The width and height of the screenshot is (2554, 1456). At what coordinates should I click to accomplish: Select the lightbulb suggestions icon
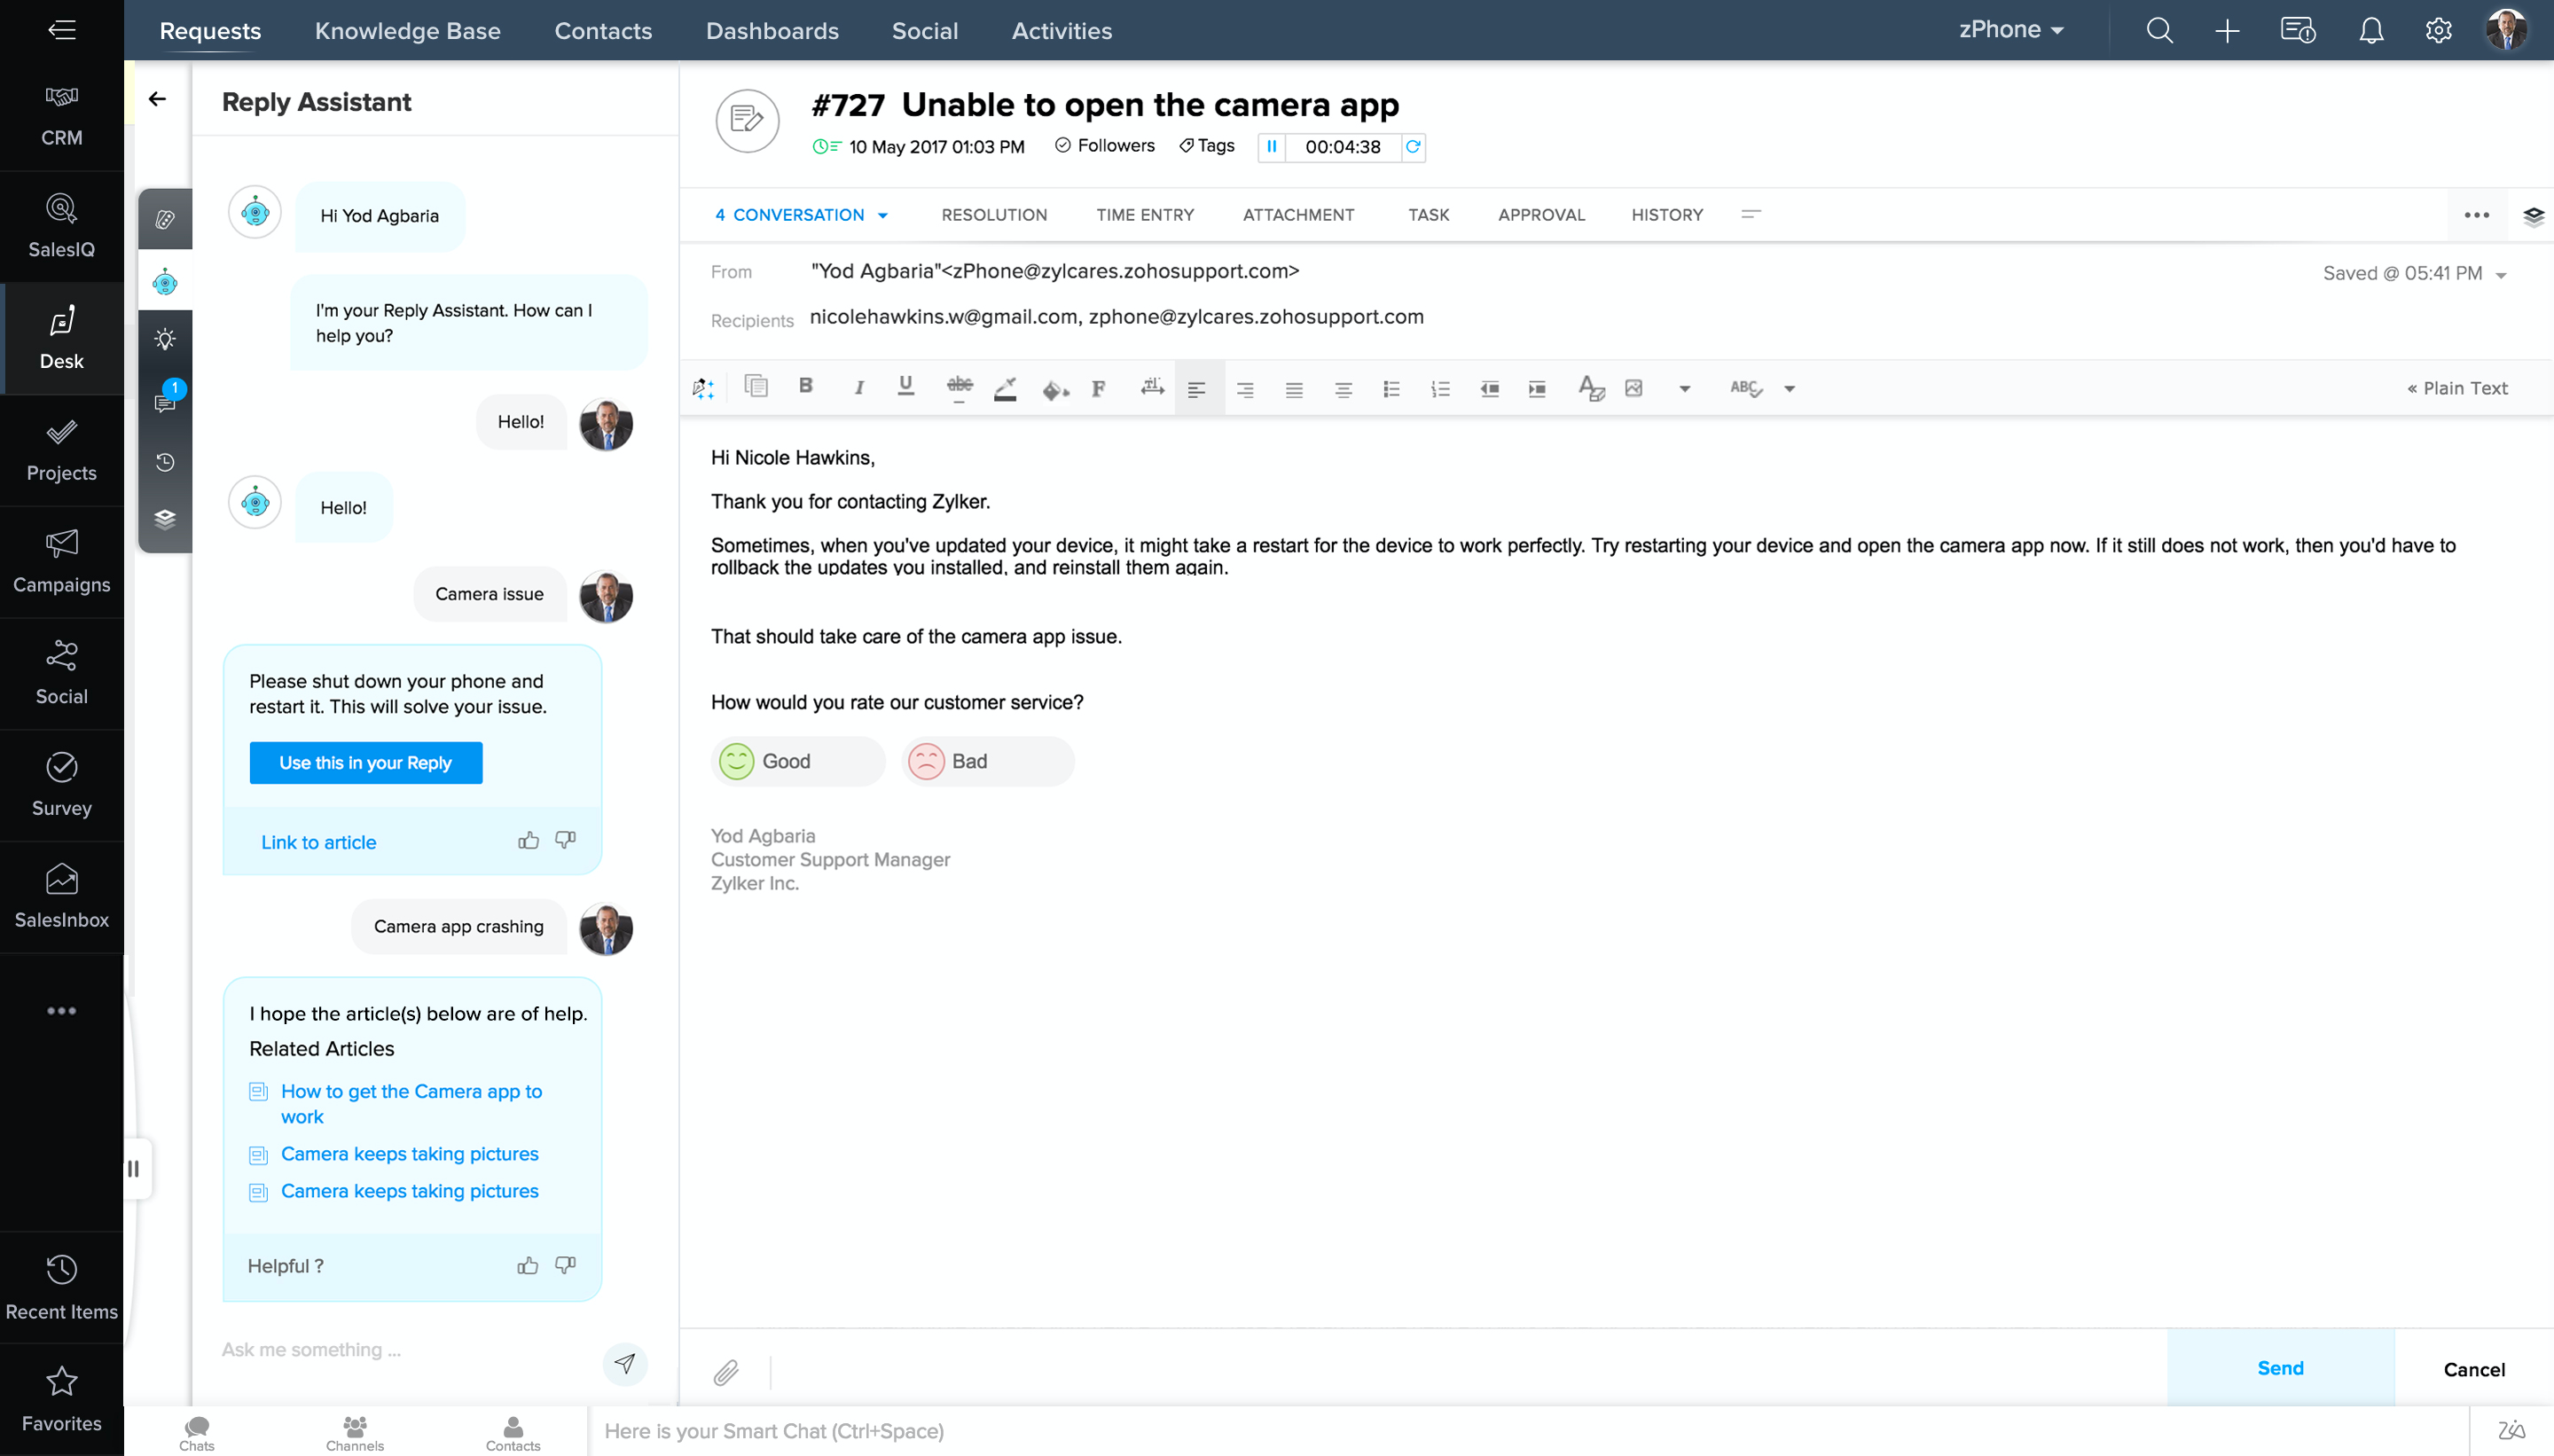point(165,338)
